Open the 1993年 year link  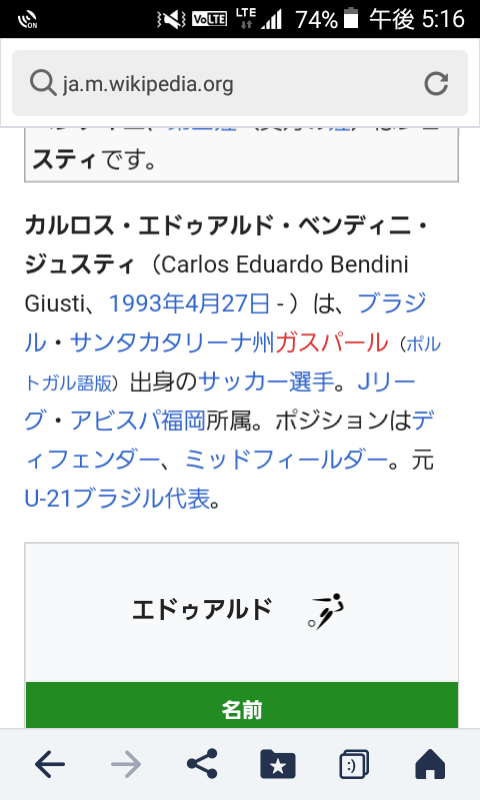147,303
